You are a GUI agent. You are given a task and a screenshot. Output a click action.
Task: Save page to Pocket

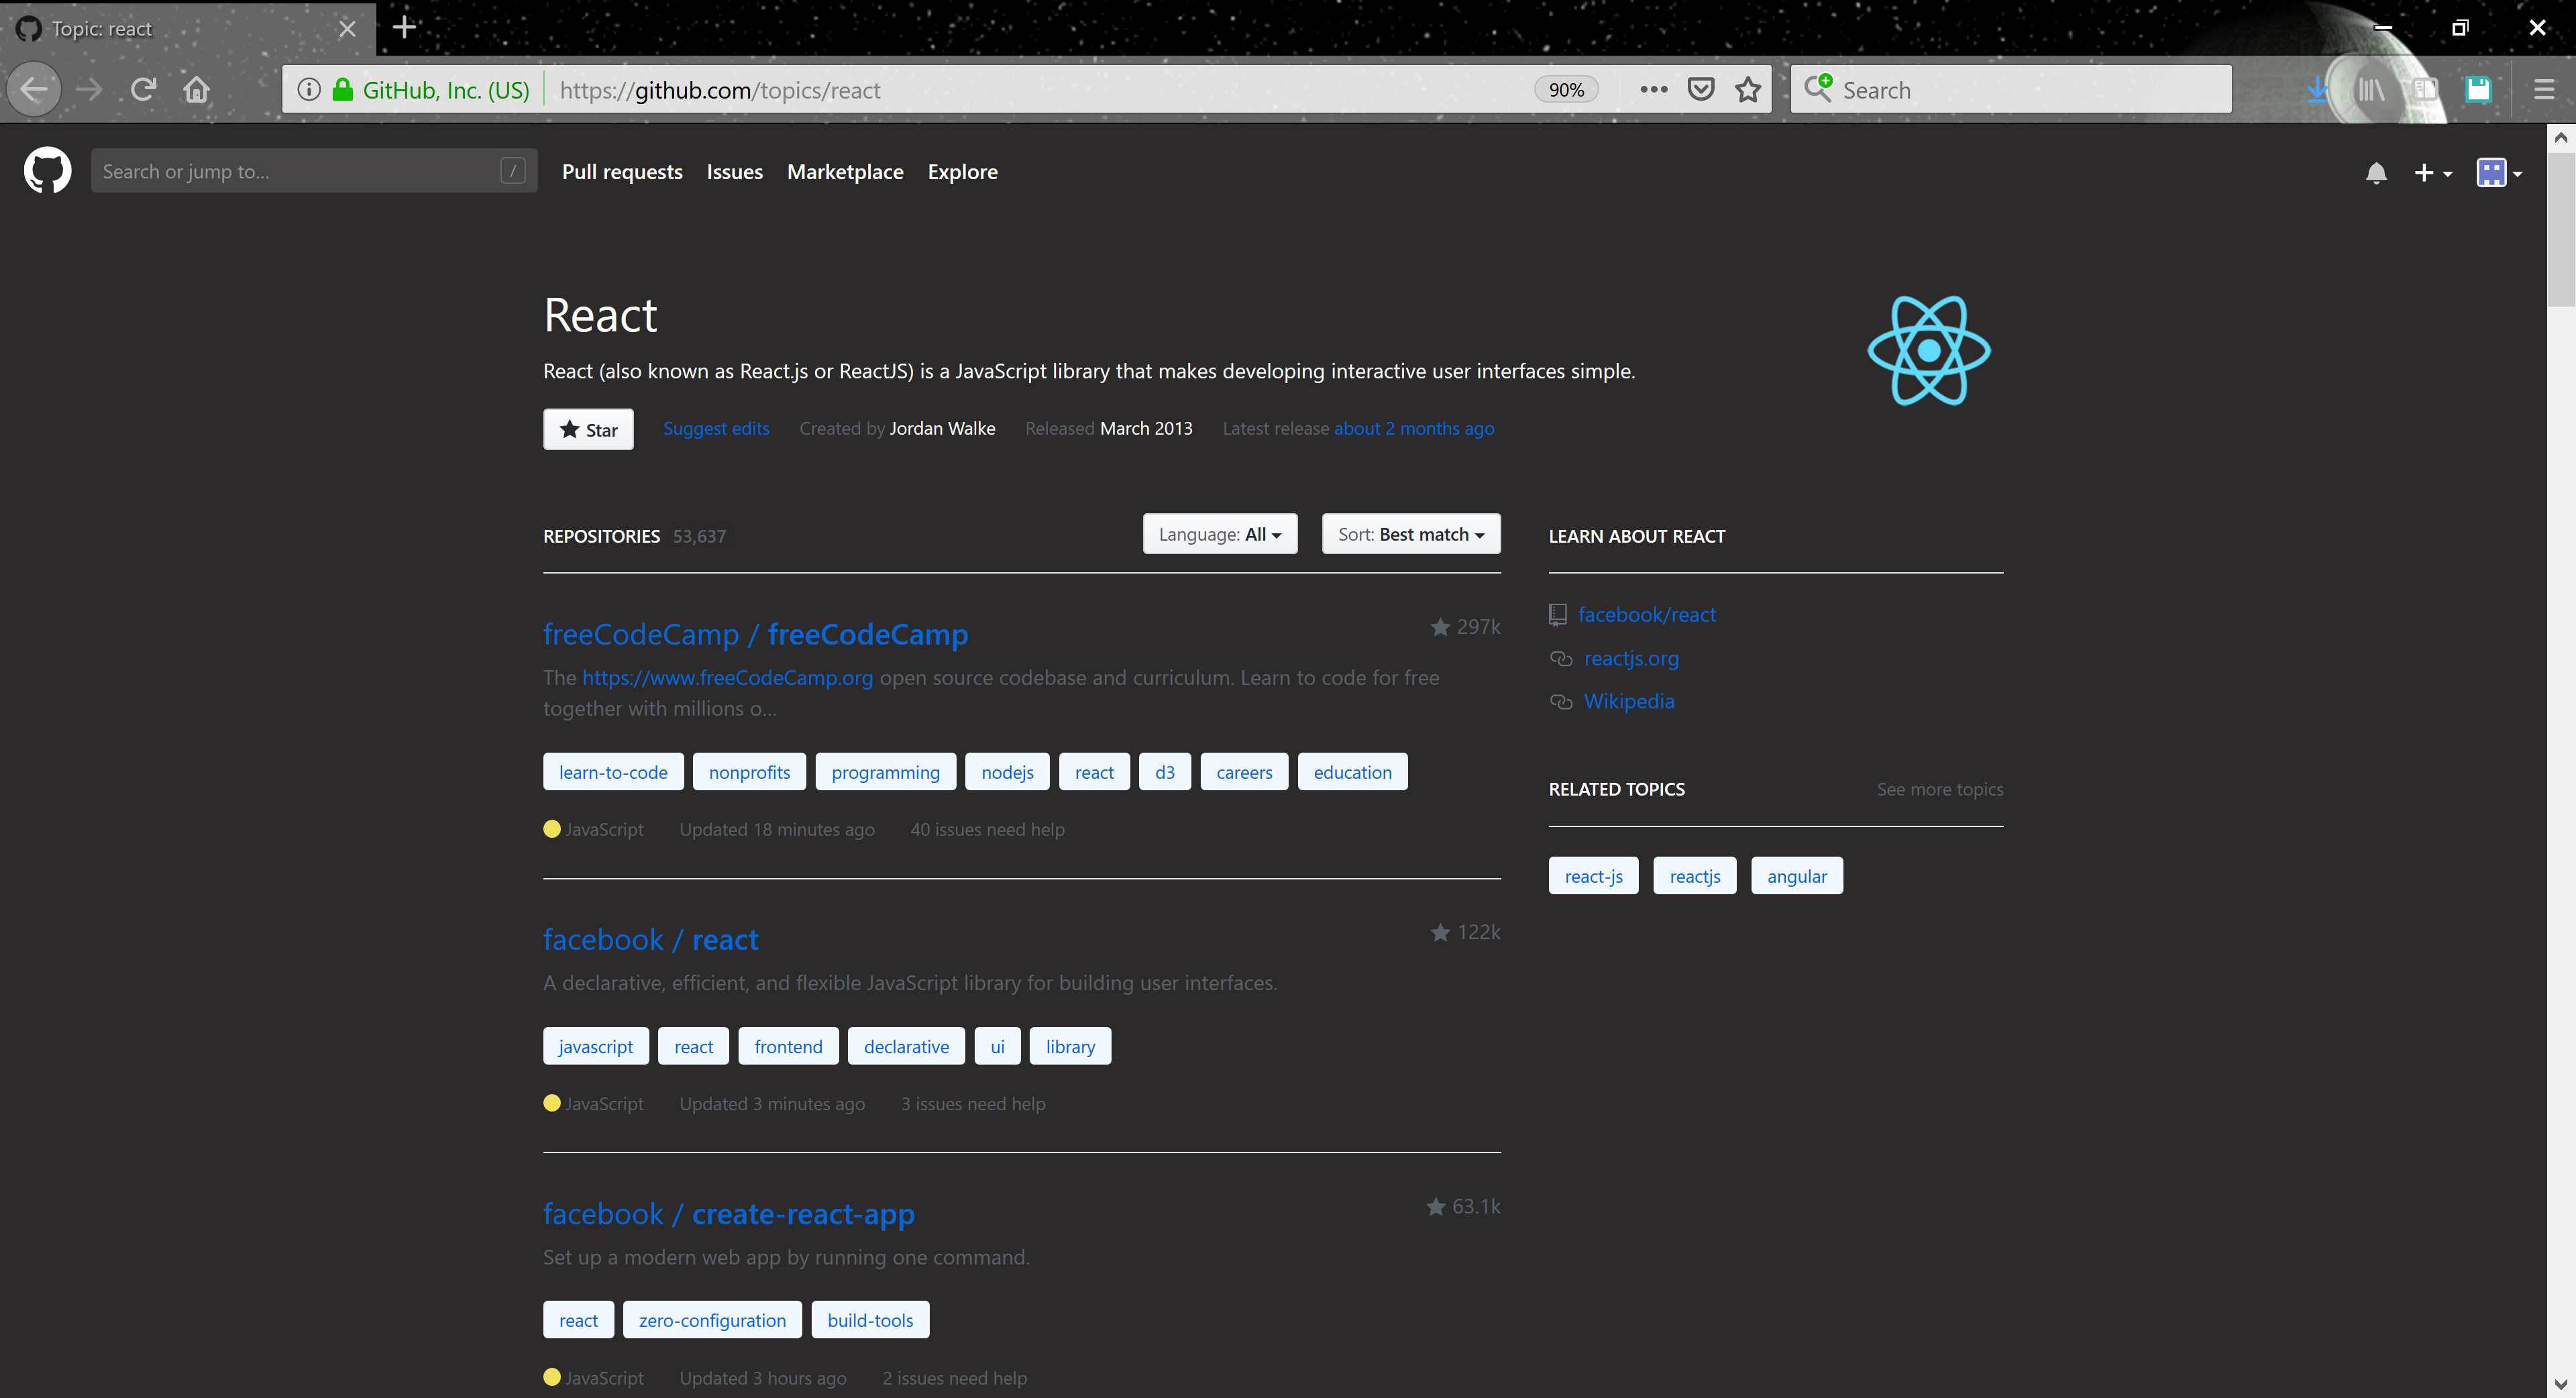(x=1701, y=89)
